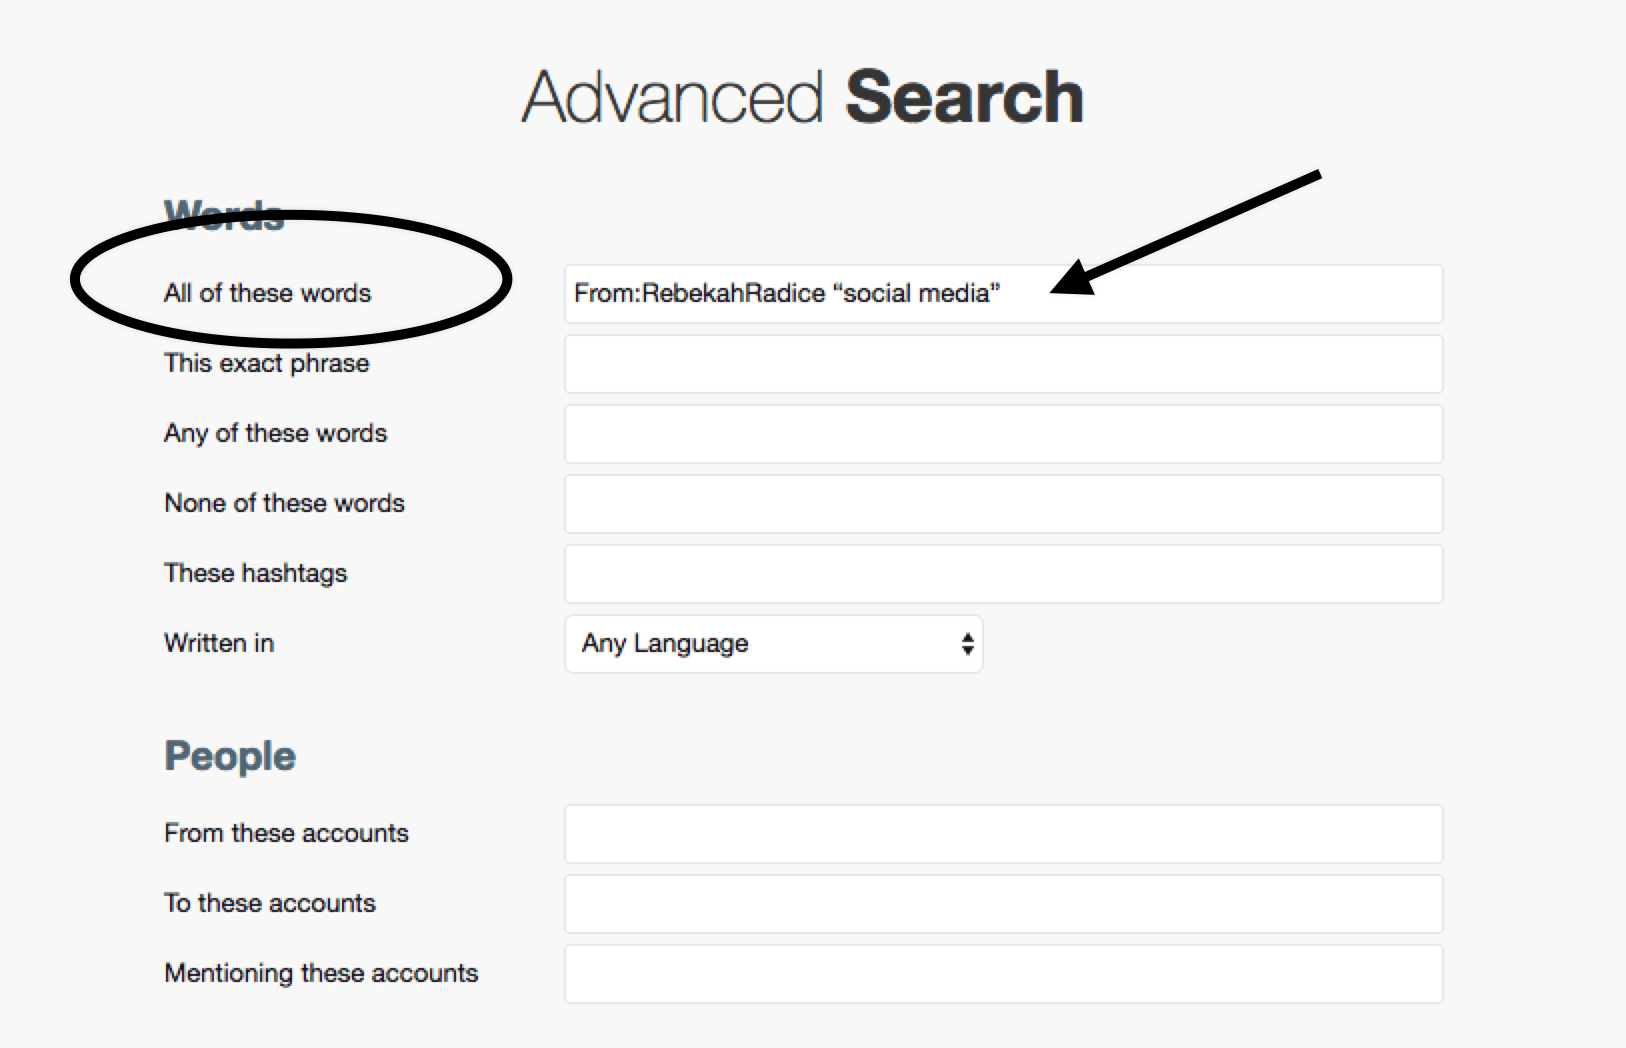Image resolution: width=1626 pixels, height=1048 pixels.
Task: Click the 'All of these words' input field
Action: (x=1003, y=294)
